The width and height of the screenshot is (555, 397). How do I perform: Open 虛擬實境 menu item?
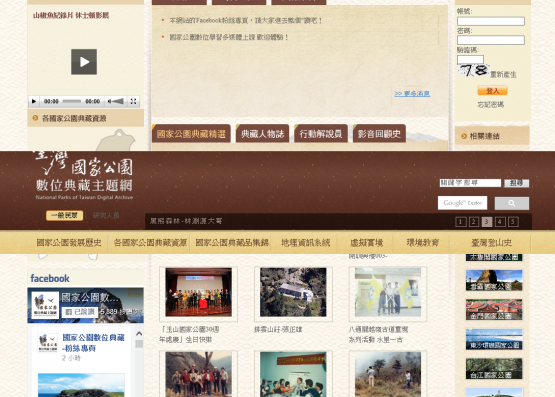click(366, 243)
